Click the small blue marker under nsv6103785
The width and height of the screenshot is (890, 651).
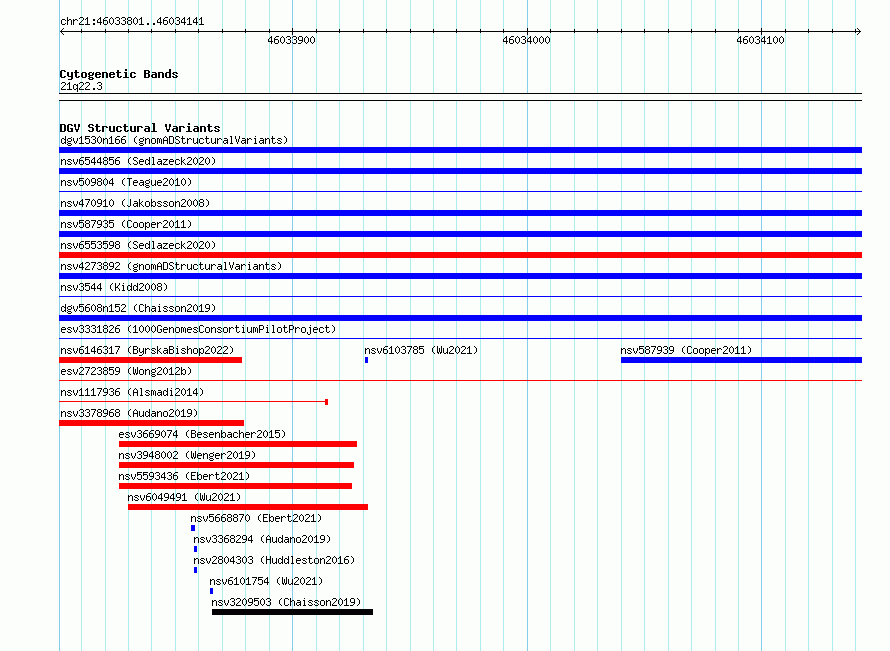[x=367, y=360]
